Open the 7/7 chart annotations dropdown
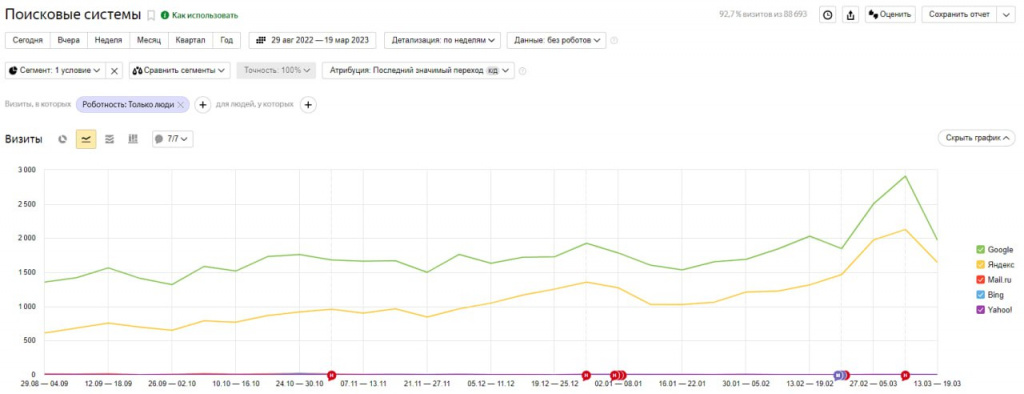The image size is (1024, 394). (172, 139)
